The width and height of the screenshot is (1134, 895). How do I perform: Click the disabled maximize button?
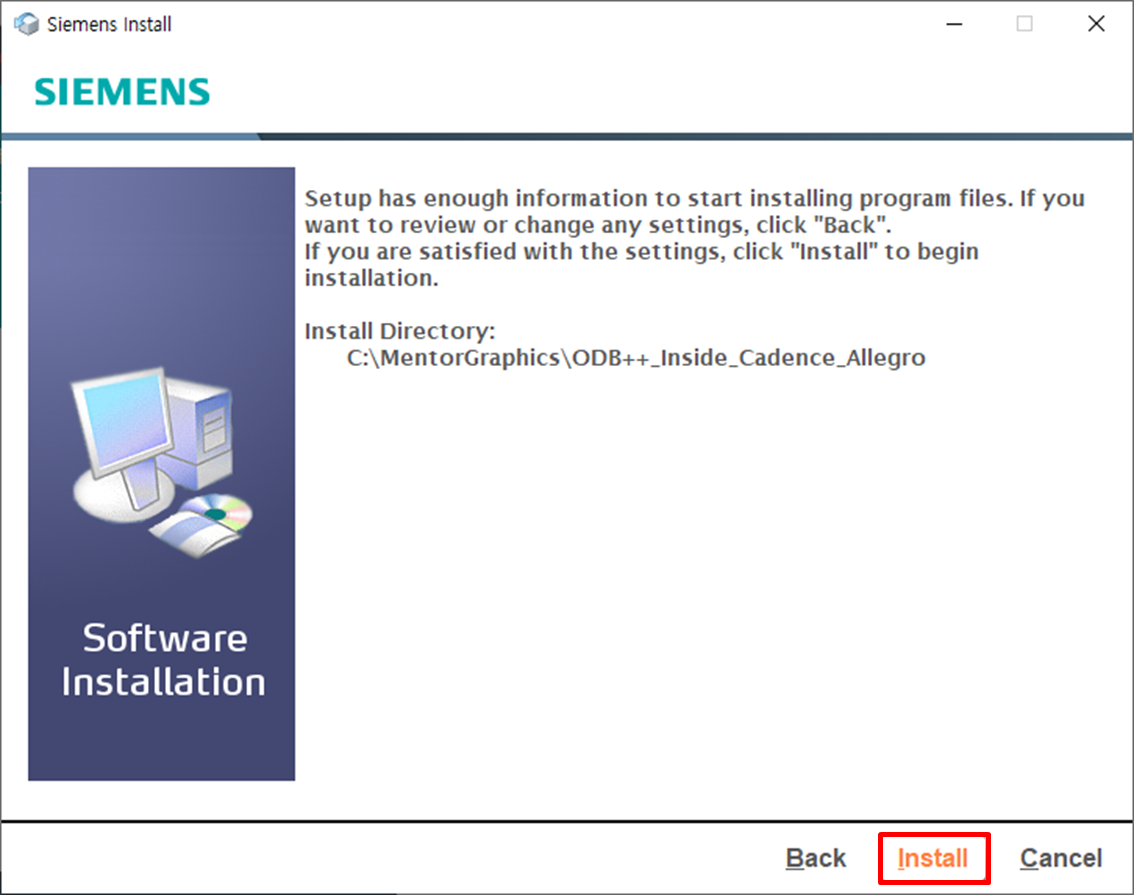coord(1025,24)
